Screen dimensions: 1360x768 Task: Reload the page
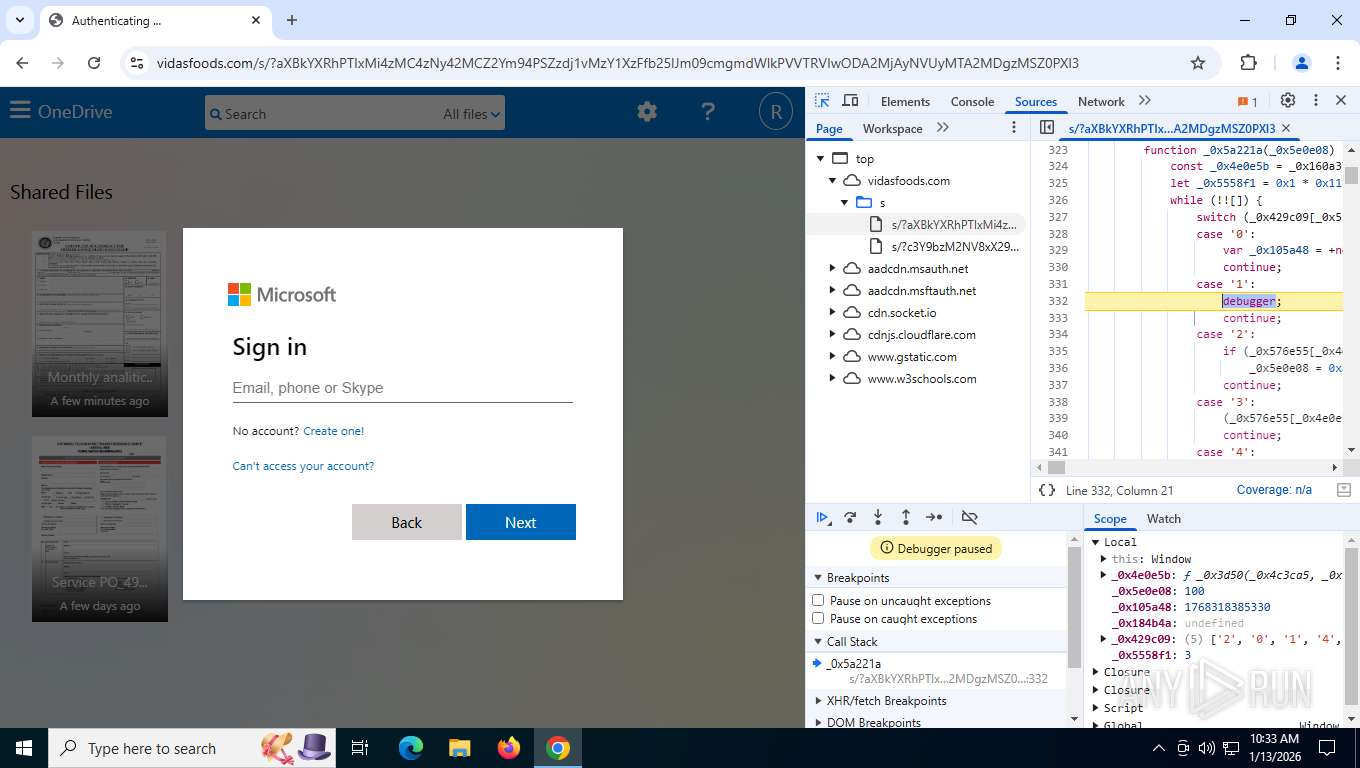(94, 63)
